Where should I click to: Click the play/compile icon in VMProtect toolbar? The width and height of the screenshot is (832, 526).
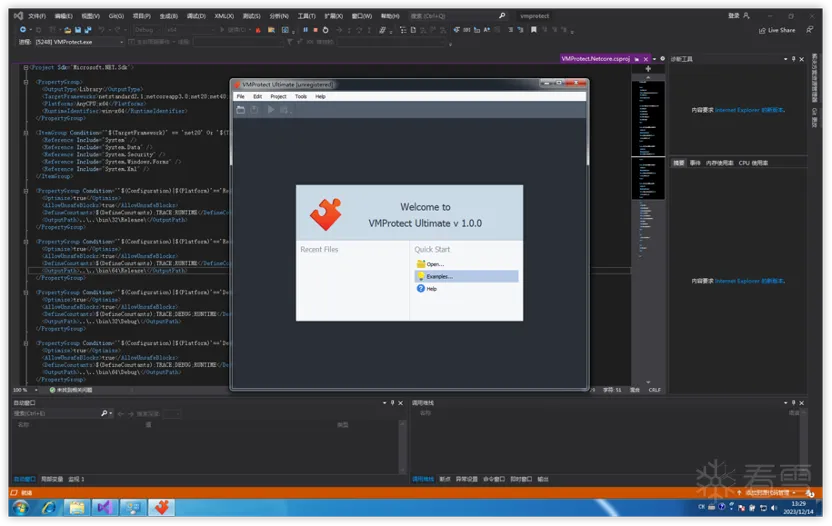pos(271,109)
